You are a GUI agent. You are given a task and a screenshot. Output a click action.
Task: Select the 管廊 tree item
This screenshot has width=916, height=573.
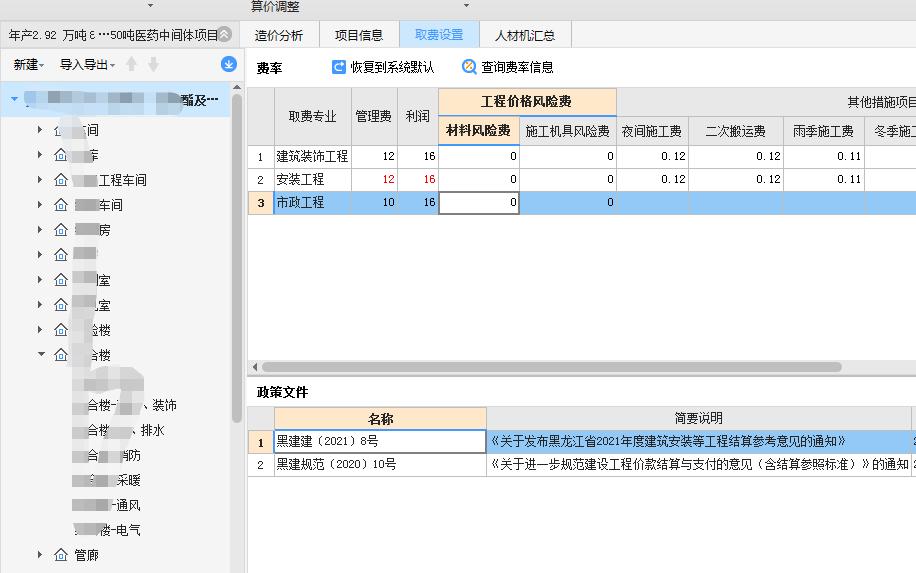[86, 555]
